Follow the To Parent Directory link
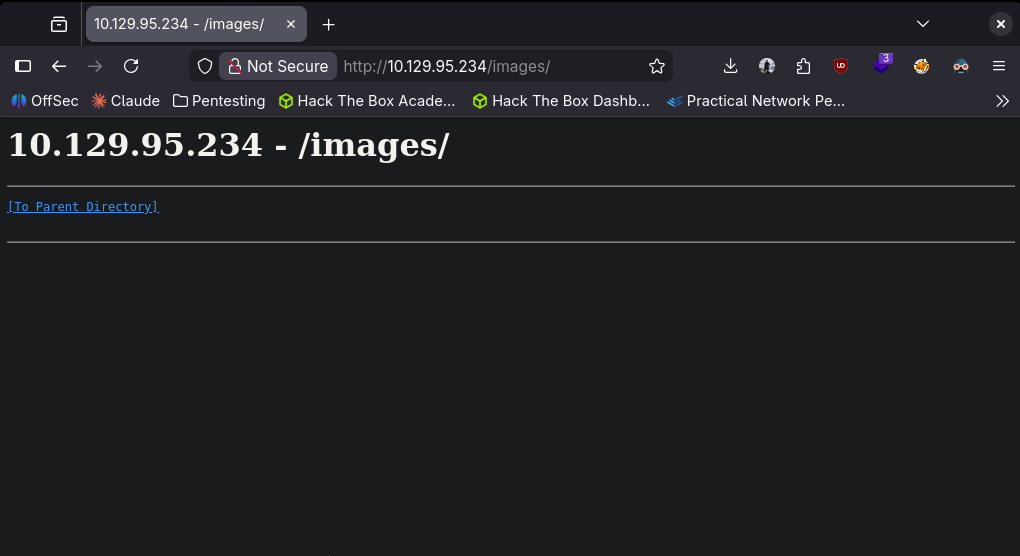This screenshot has width=1020, height=556. click(x=83, y=207)
